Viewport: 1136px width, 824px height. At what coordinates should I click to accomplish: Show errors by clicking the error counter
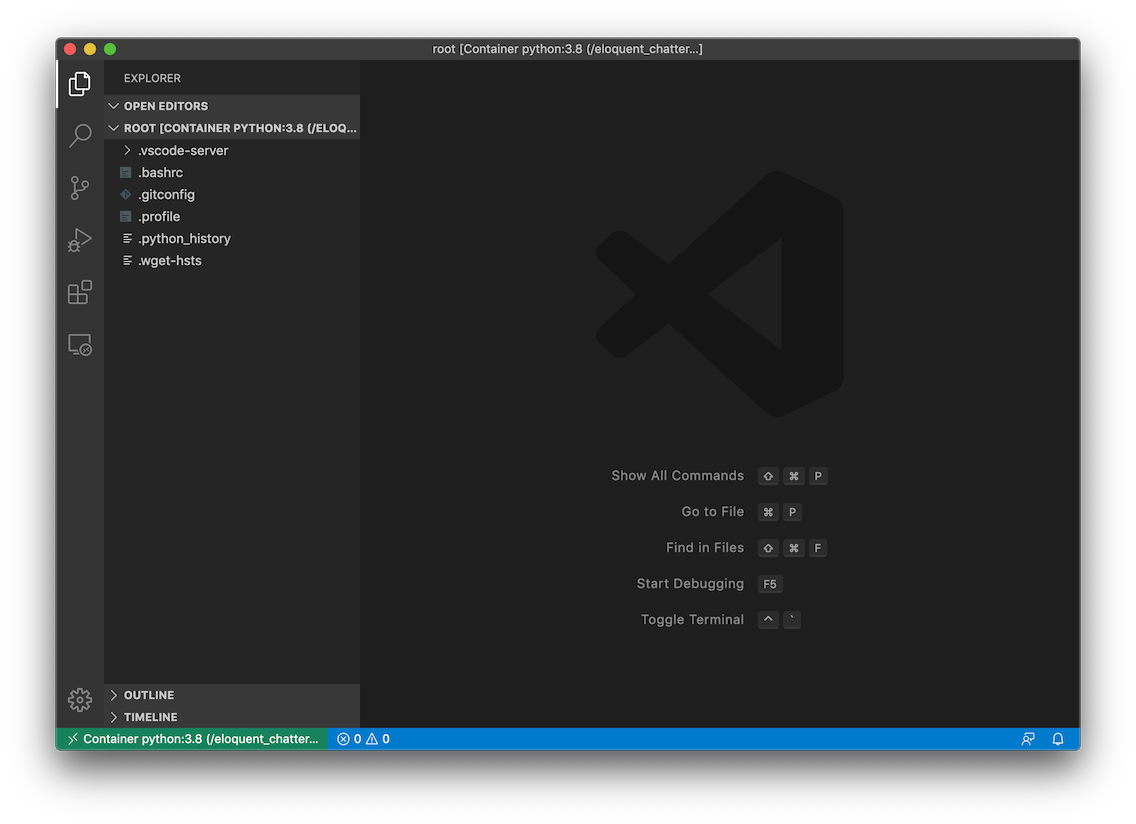point(350,738)
